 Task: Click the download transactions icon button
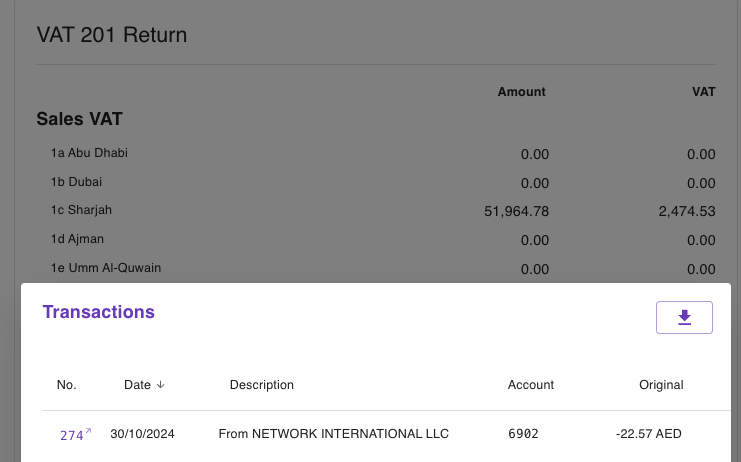684,317
